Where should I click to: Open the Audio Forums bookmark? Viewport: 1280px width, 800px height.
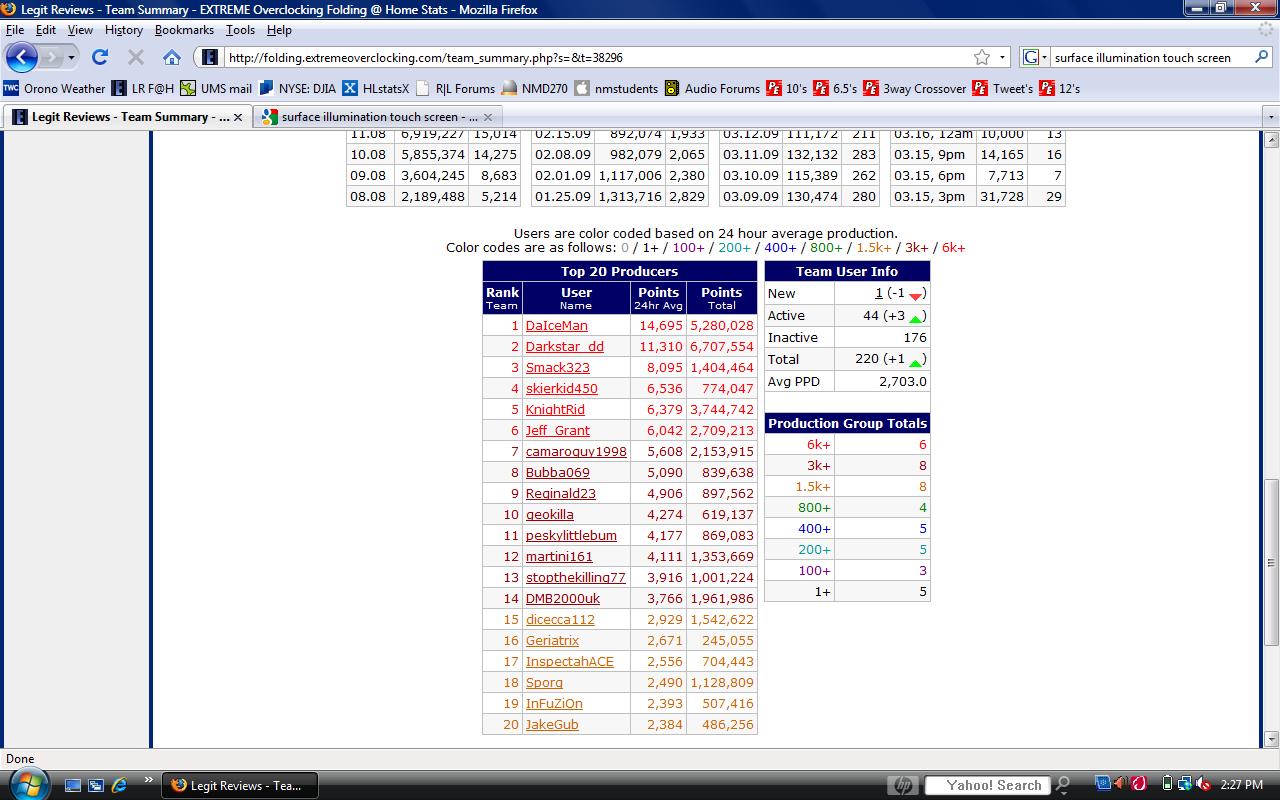(x=712, y=88)
